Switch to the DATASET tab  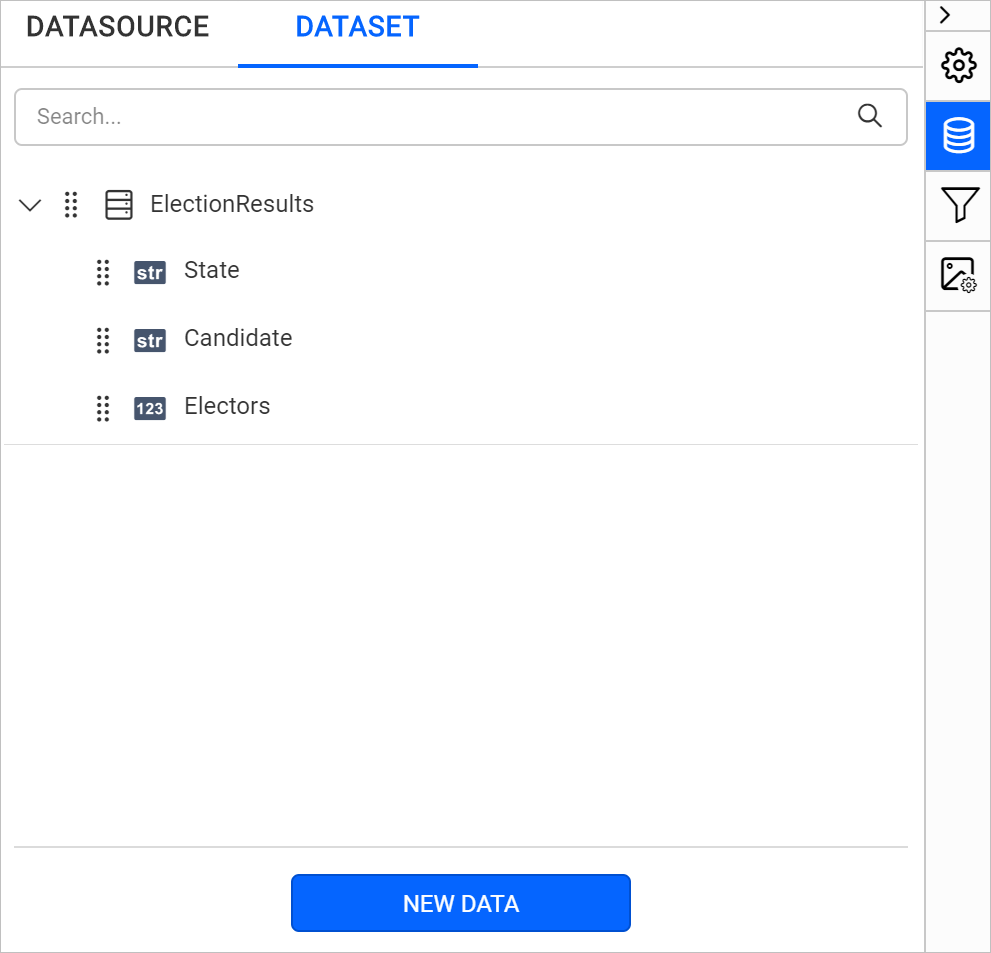[357, 27]
